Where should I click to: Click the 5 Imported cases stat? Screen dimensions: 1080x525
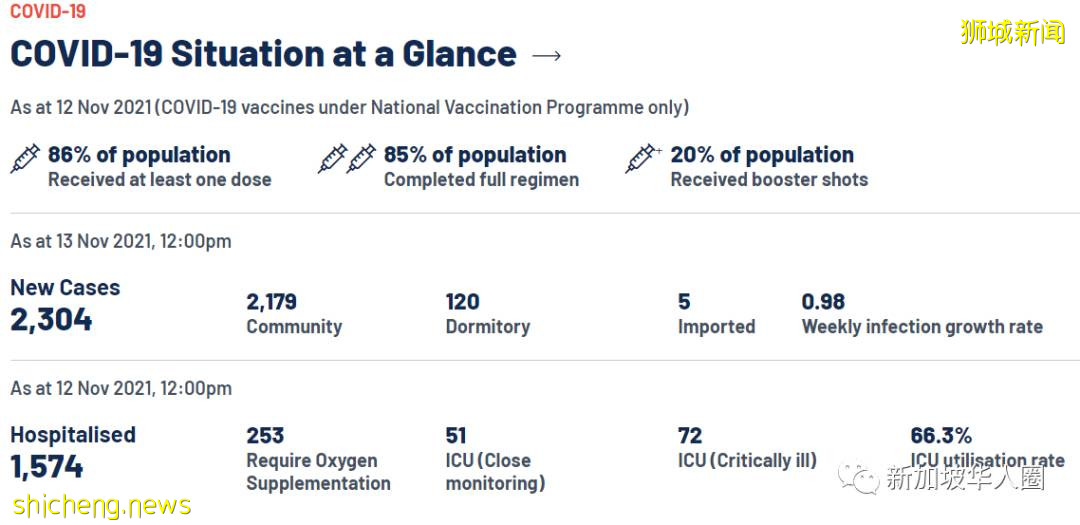tap(684, 302)
